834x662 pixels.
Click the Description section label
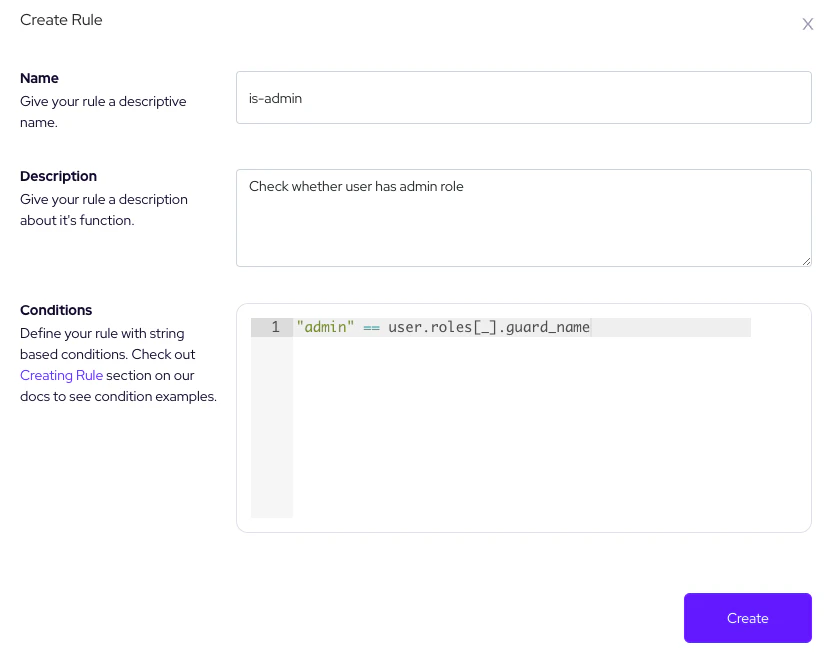(x=58, y=176)
